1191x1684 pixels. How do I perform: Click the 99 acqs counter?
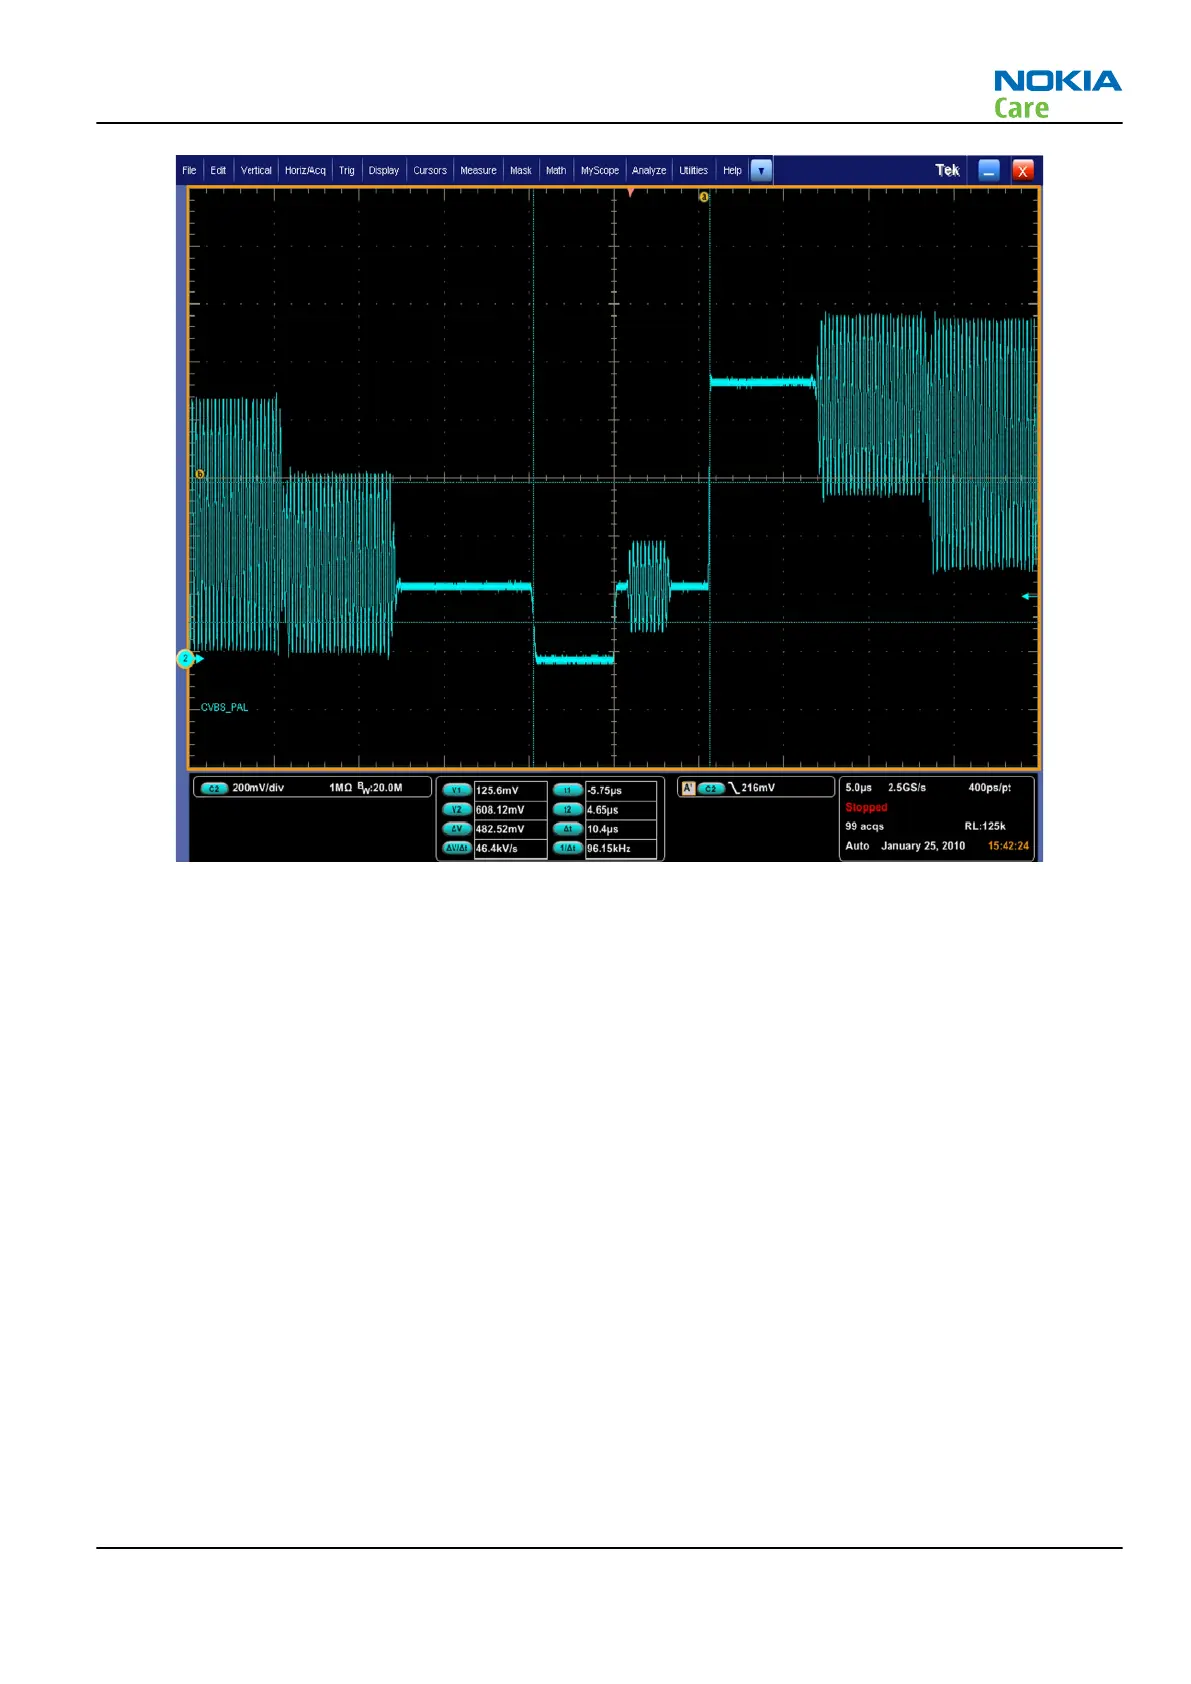tap(864, 826)
